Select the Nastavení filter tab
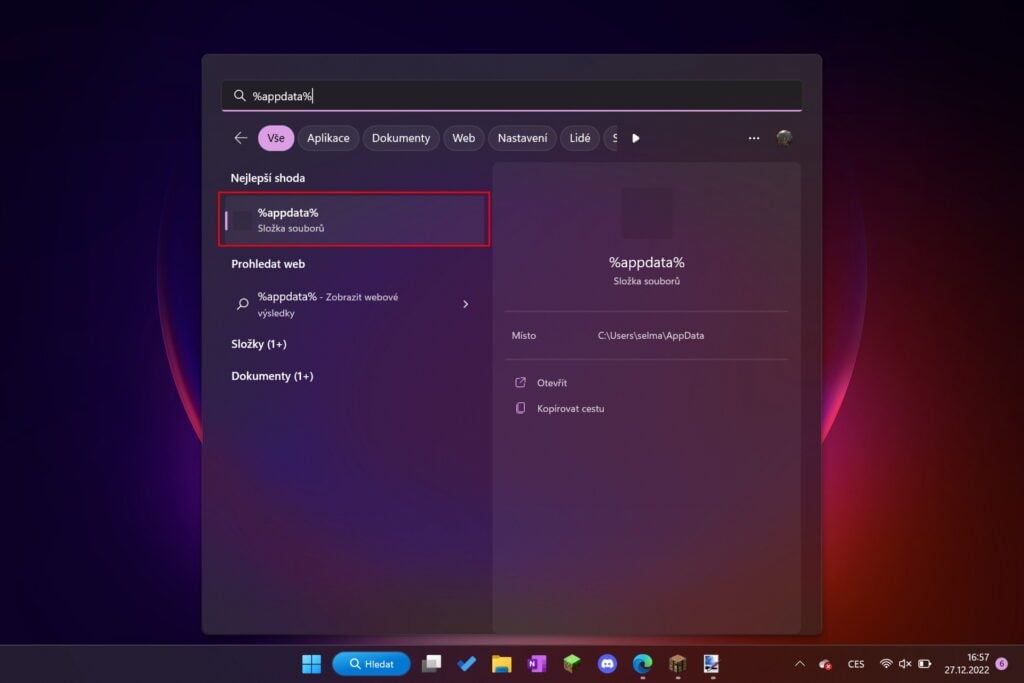This screenshot has height=683, width=1024. pos(522,138)
